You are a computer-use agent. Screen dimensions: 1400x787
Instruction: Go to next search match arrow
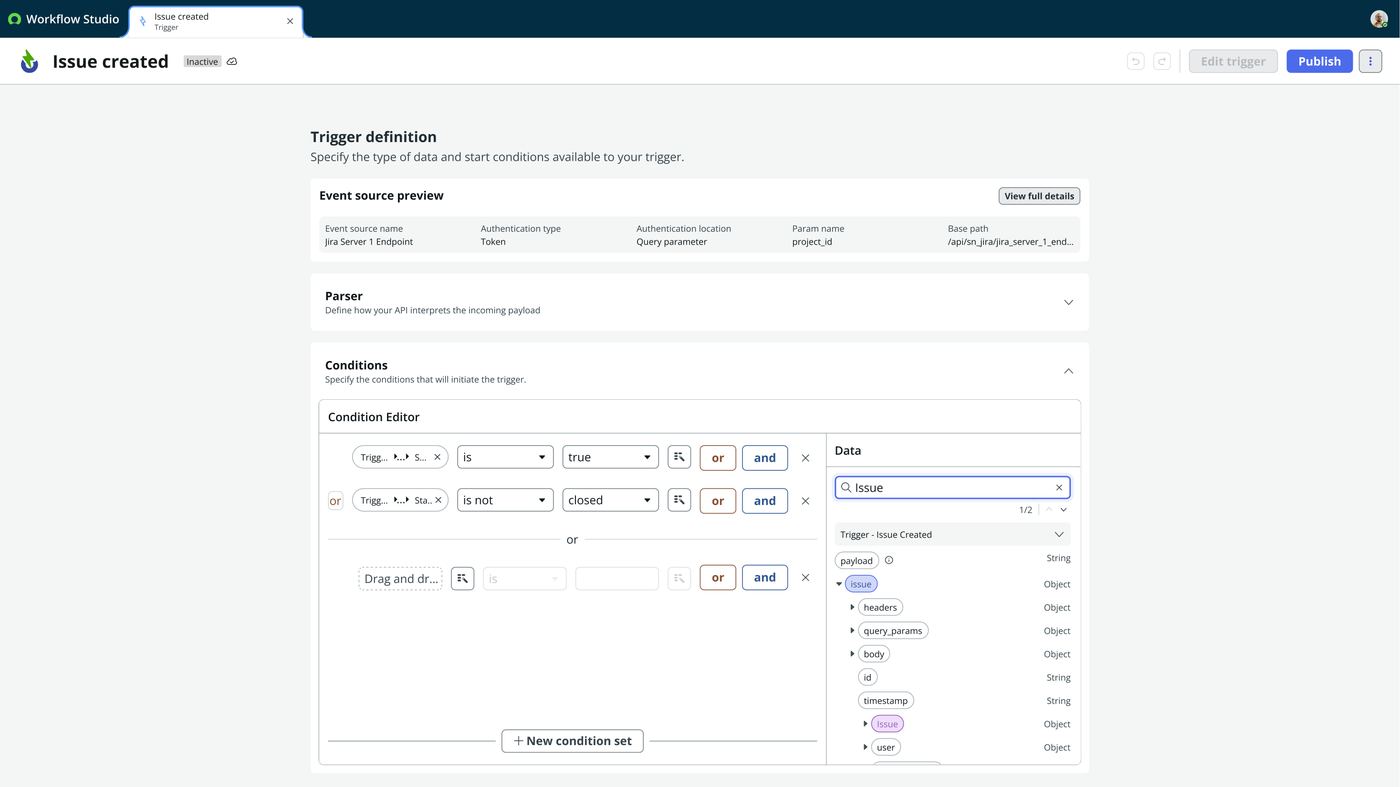(x=1063, y=510)
